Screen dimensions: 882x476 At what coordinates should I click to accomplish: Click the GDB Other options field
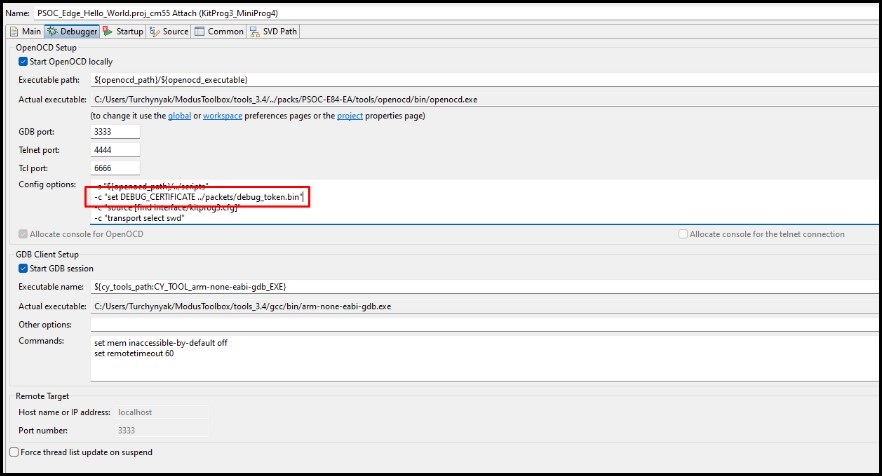(480, 324)
